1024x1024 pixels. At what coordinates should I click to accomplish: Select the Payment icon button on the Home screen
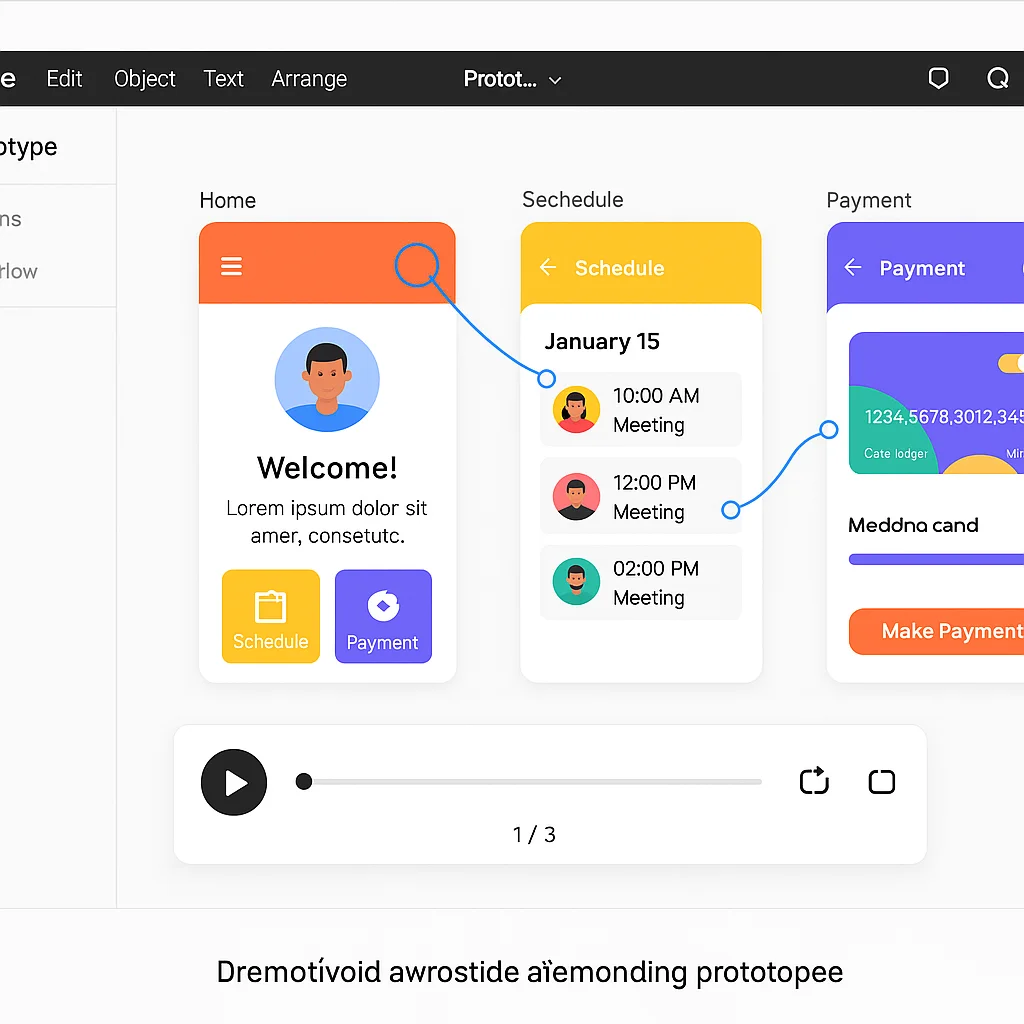click(x=383, y=616)
